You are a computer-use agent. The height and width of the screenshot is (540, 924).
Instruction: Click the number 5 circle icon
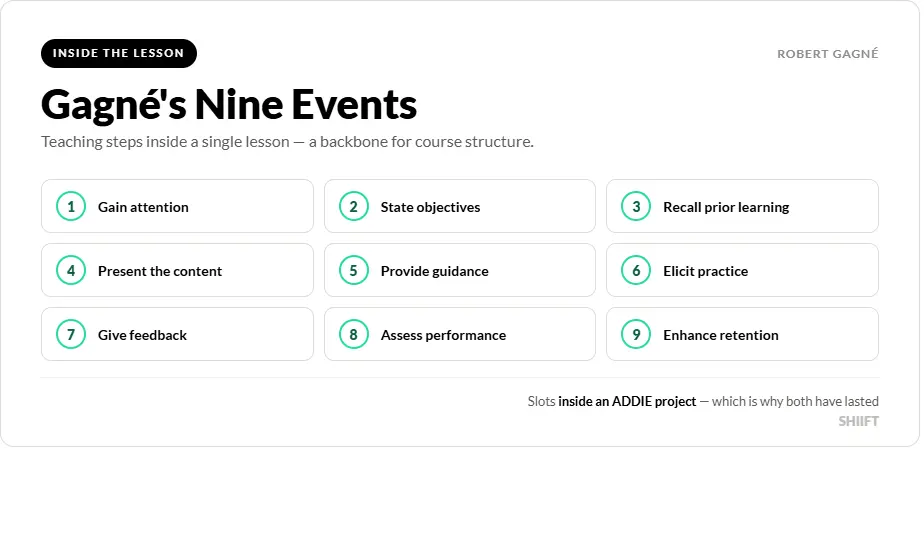coord(354,271)
